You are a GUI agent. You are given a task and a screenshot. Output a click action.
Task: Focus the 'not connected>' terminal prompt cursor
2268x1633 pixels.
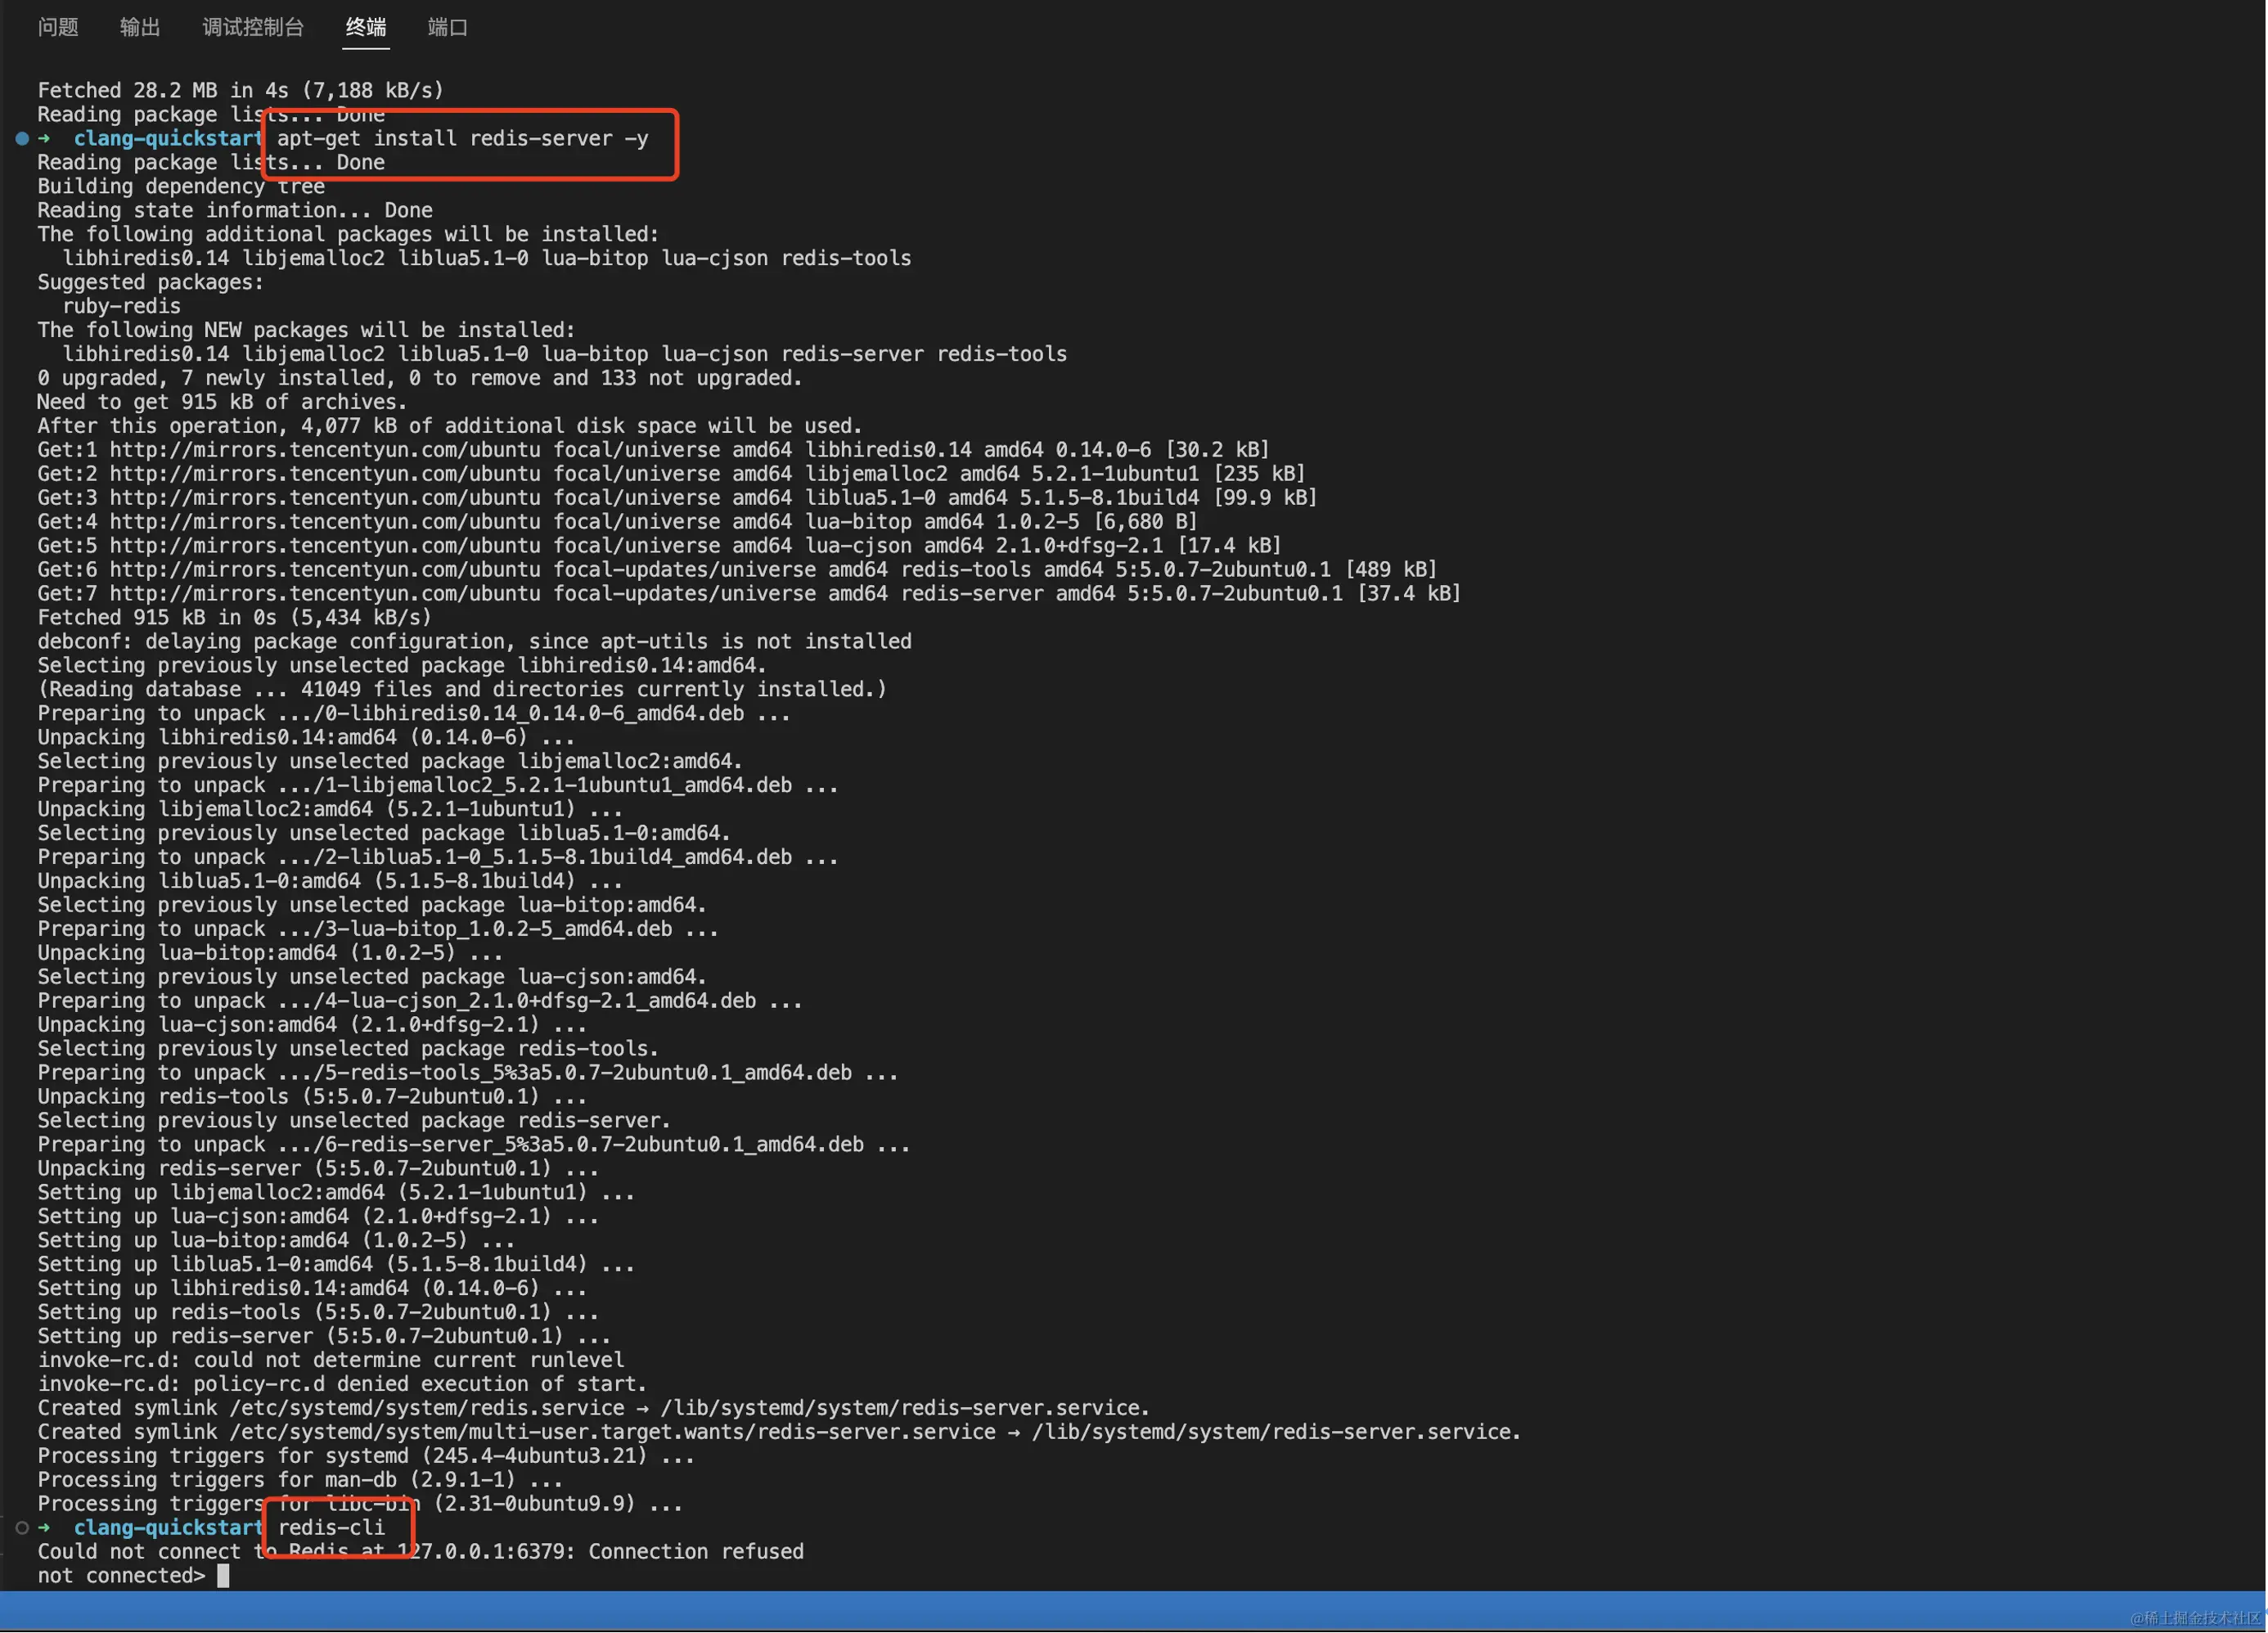tap(223, 1576)
